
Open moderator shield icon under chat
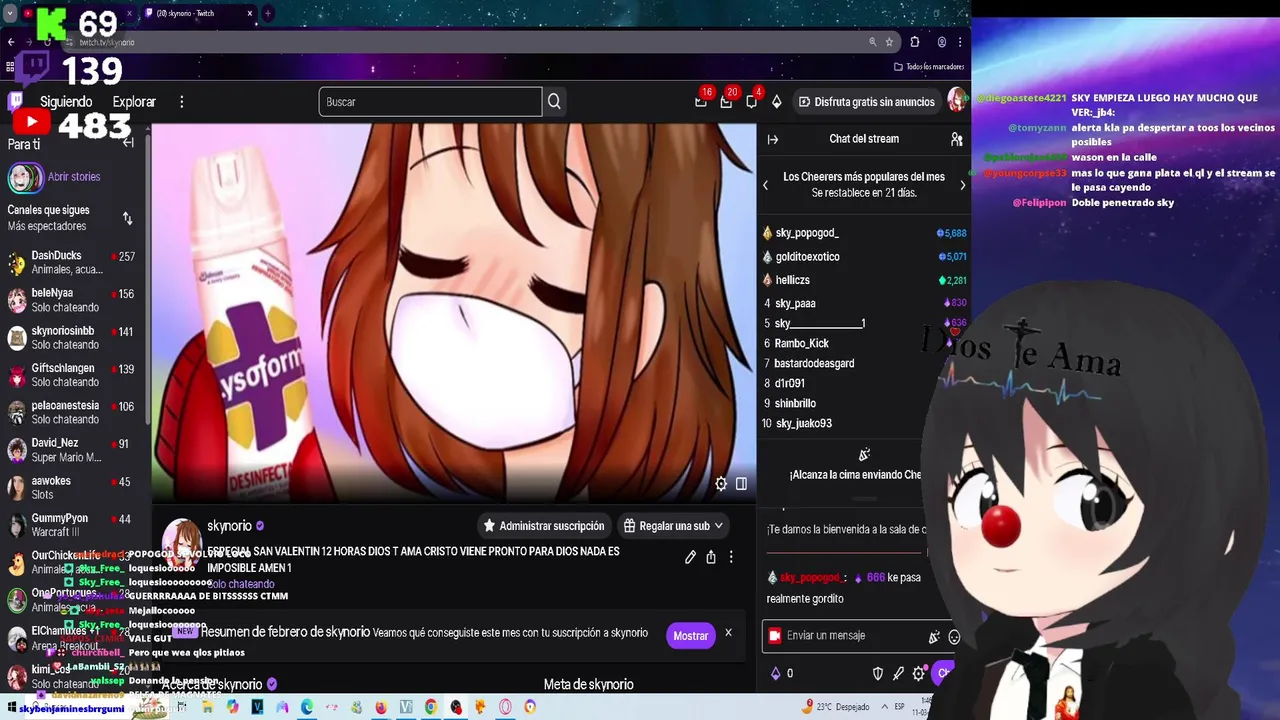(878, 674)
